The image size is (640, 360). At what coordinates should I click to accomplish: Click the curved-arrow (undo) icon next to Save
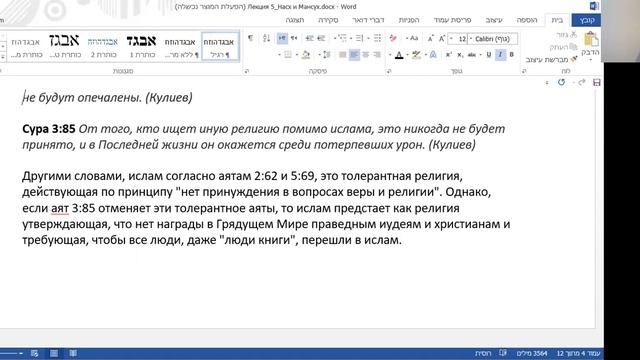(x=581, y=82)
